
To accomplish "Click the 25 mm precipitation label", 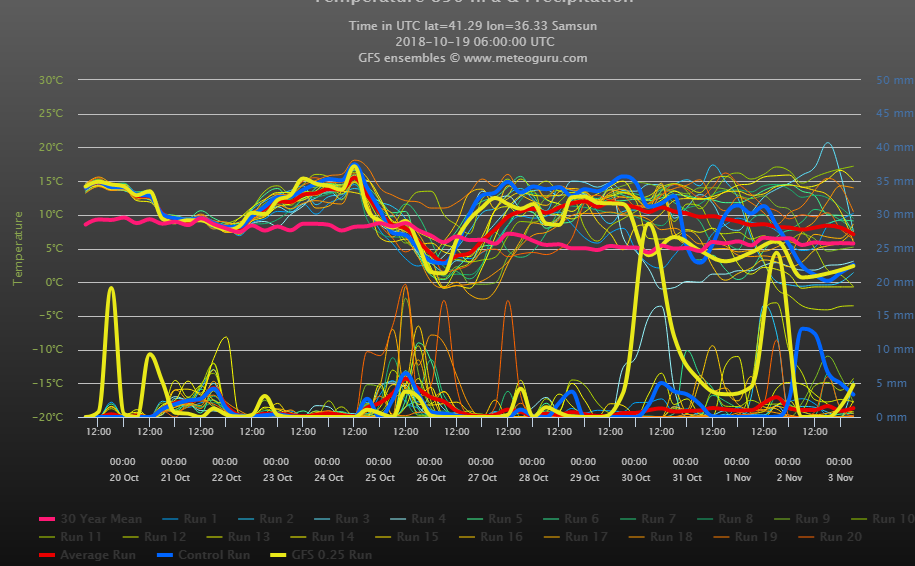I will click(895, 248).
